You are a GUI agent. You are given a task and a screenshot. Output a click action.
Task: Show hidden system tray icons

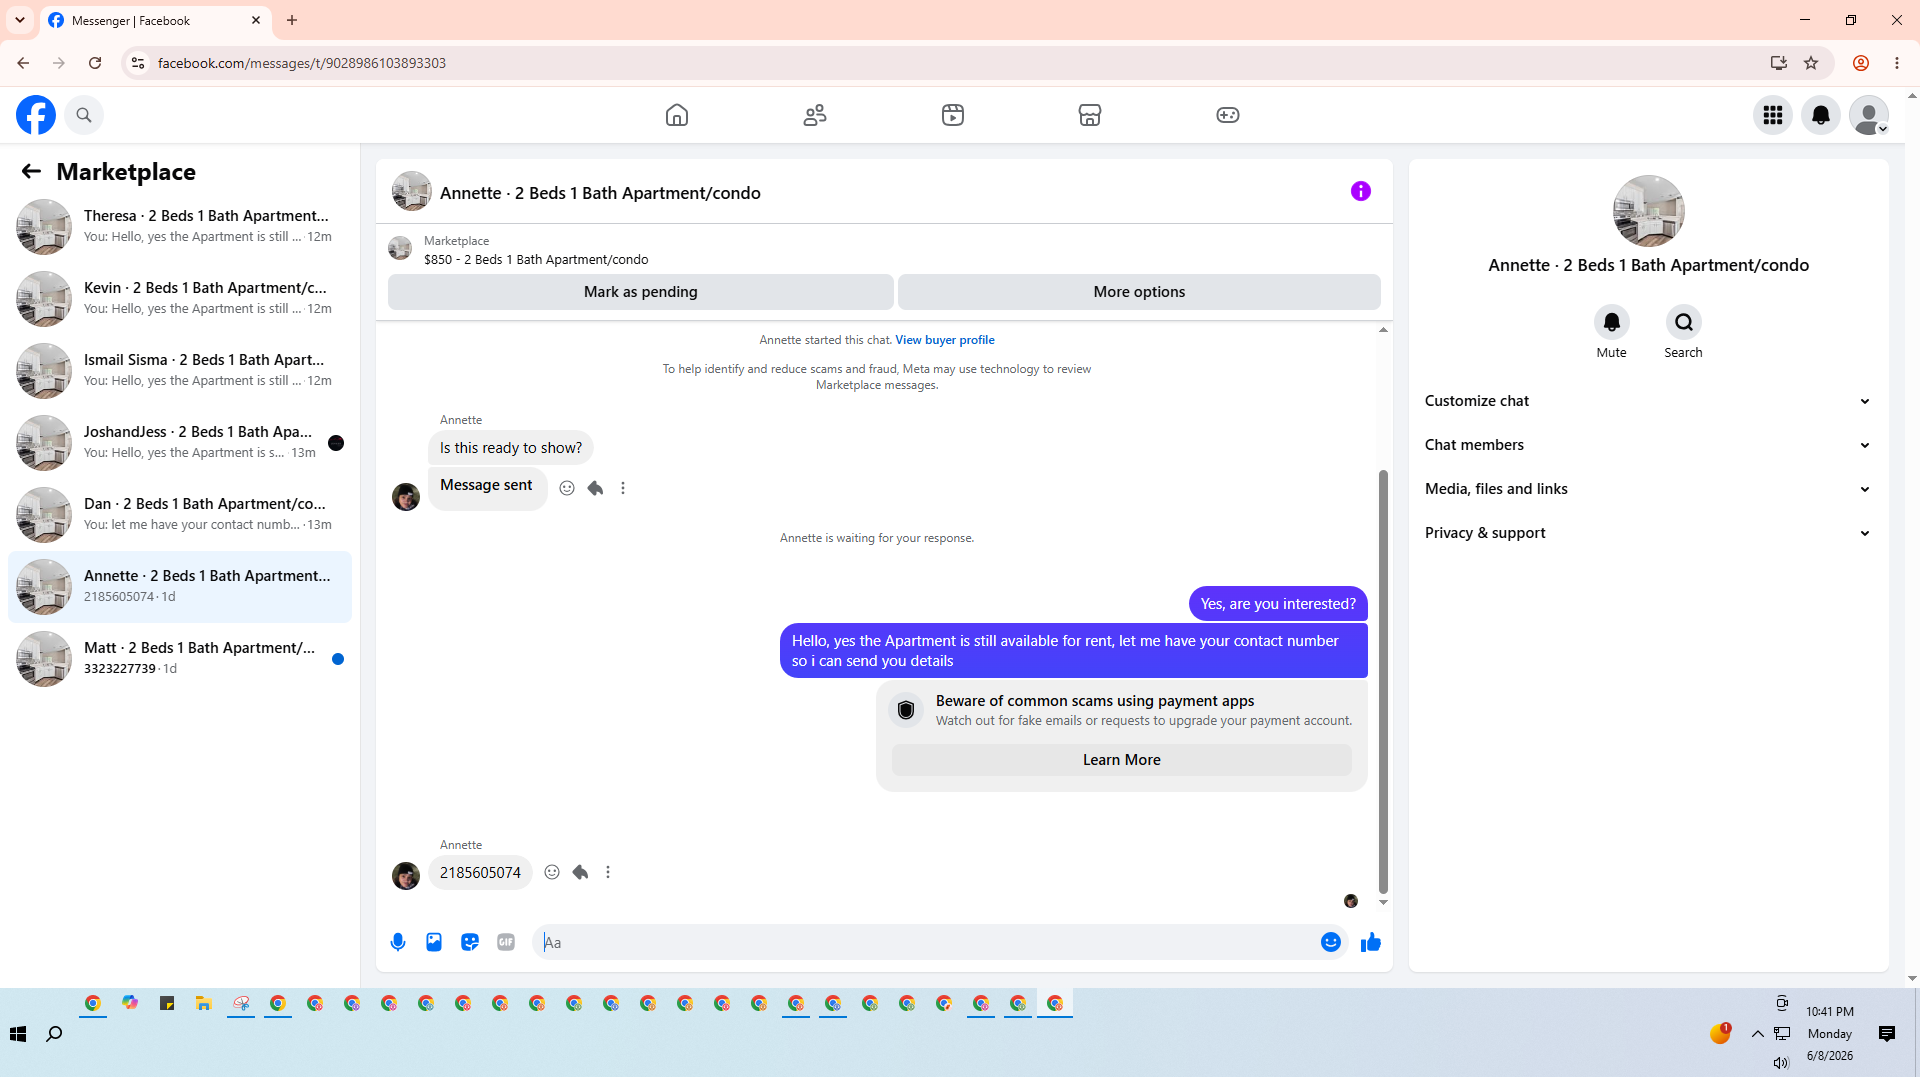point(1757,1034)
